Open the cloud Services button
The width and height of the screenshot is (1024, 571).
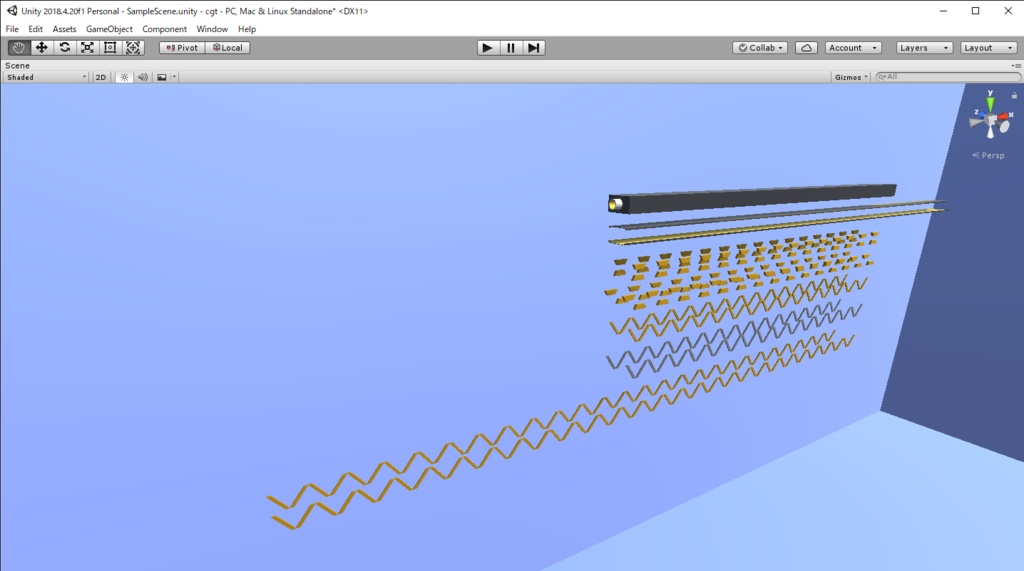[807, 48]
